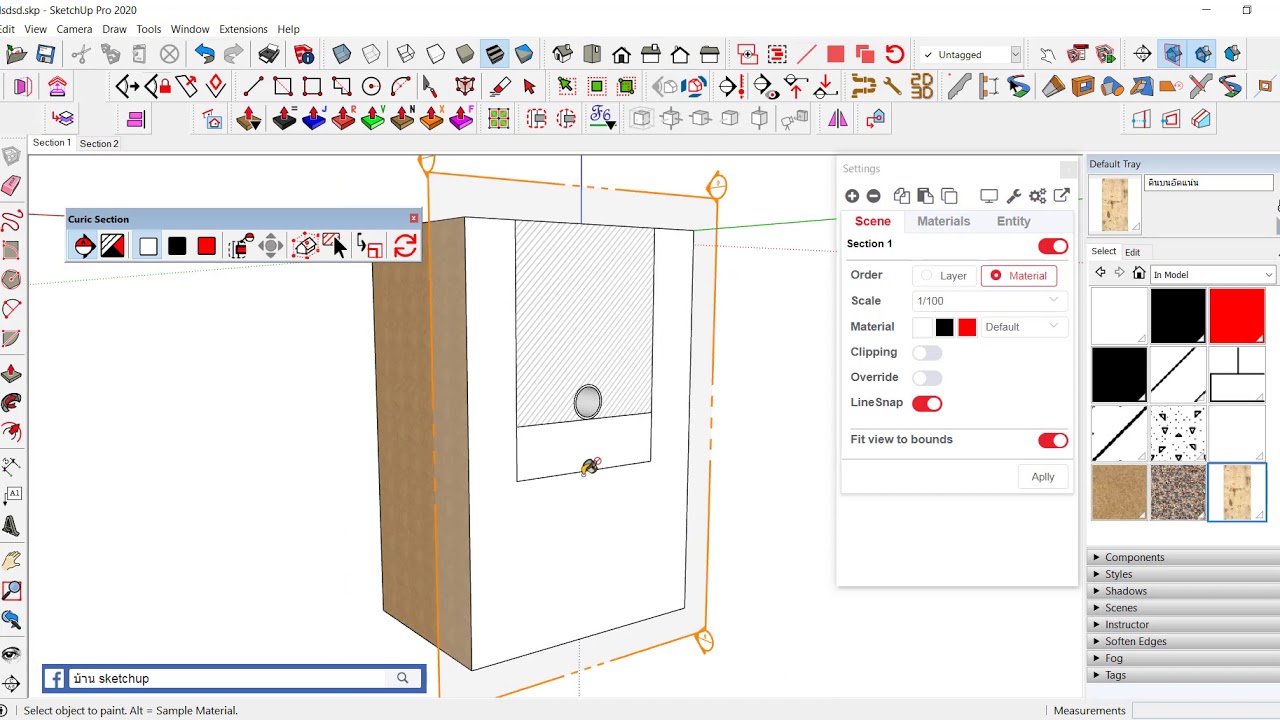Click the house Iso view icon
This screenshot has height=720, width=1280.
click(x=563, y=54)
